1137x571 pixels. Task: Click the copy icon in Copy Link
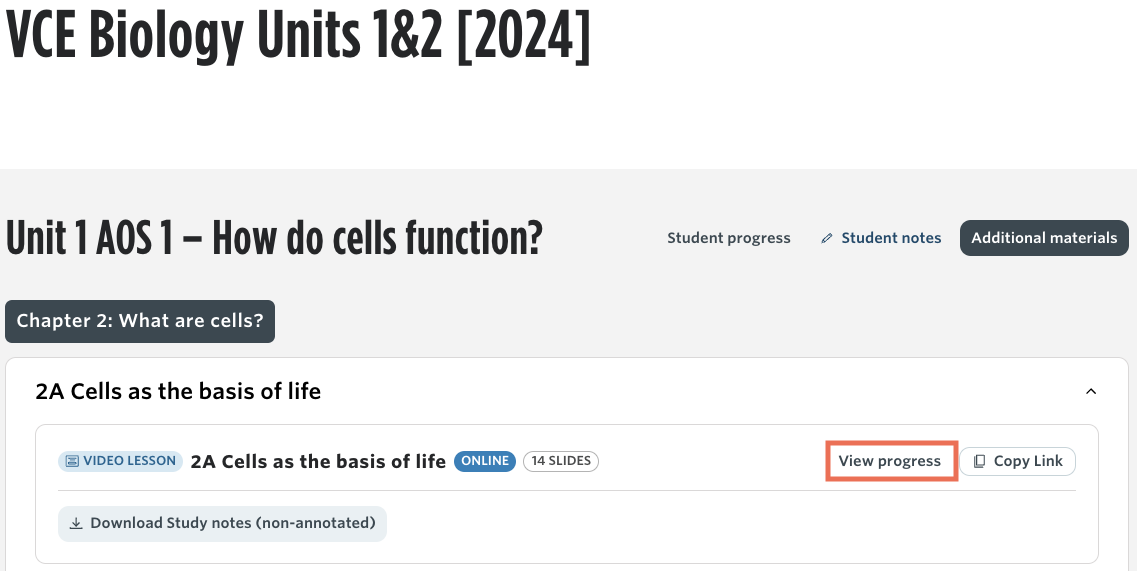pos(979,461)
